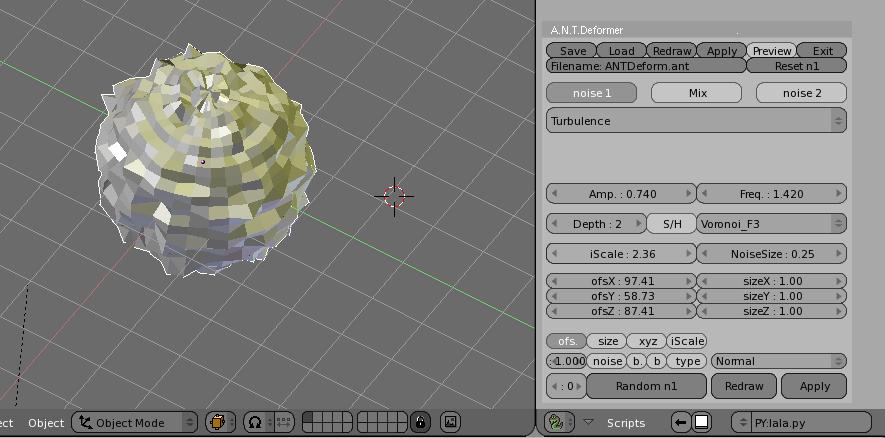Click the sizeX : 1.00 value field
The image size is (885, 438).
772,281
